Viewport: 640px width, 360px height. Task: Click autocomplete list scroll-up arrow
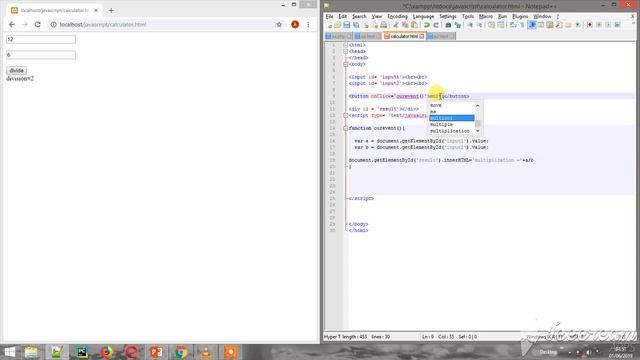[x=478, y=105]
